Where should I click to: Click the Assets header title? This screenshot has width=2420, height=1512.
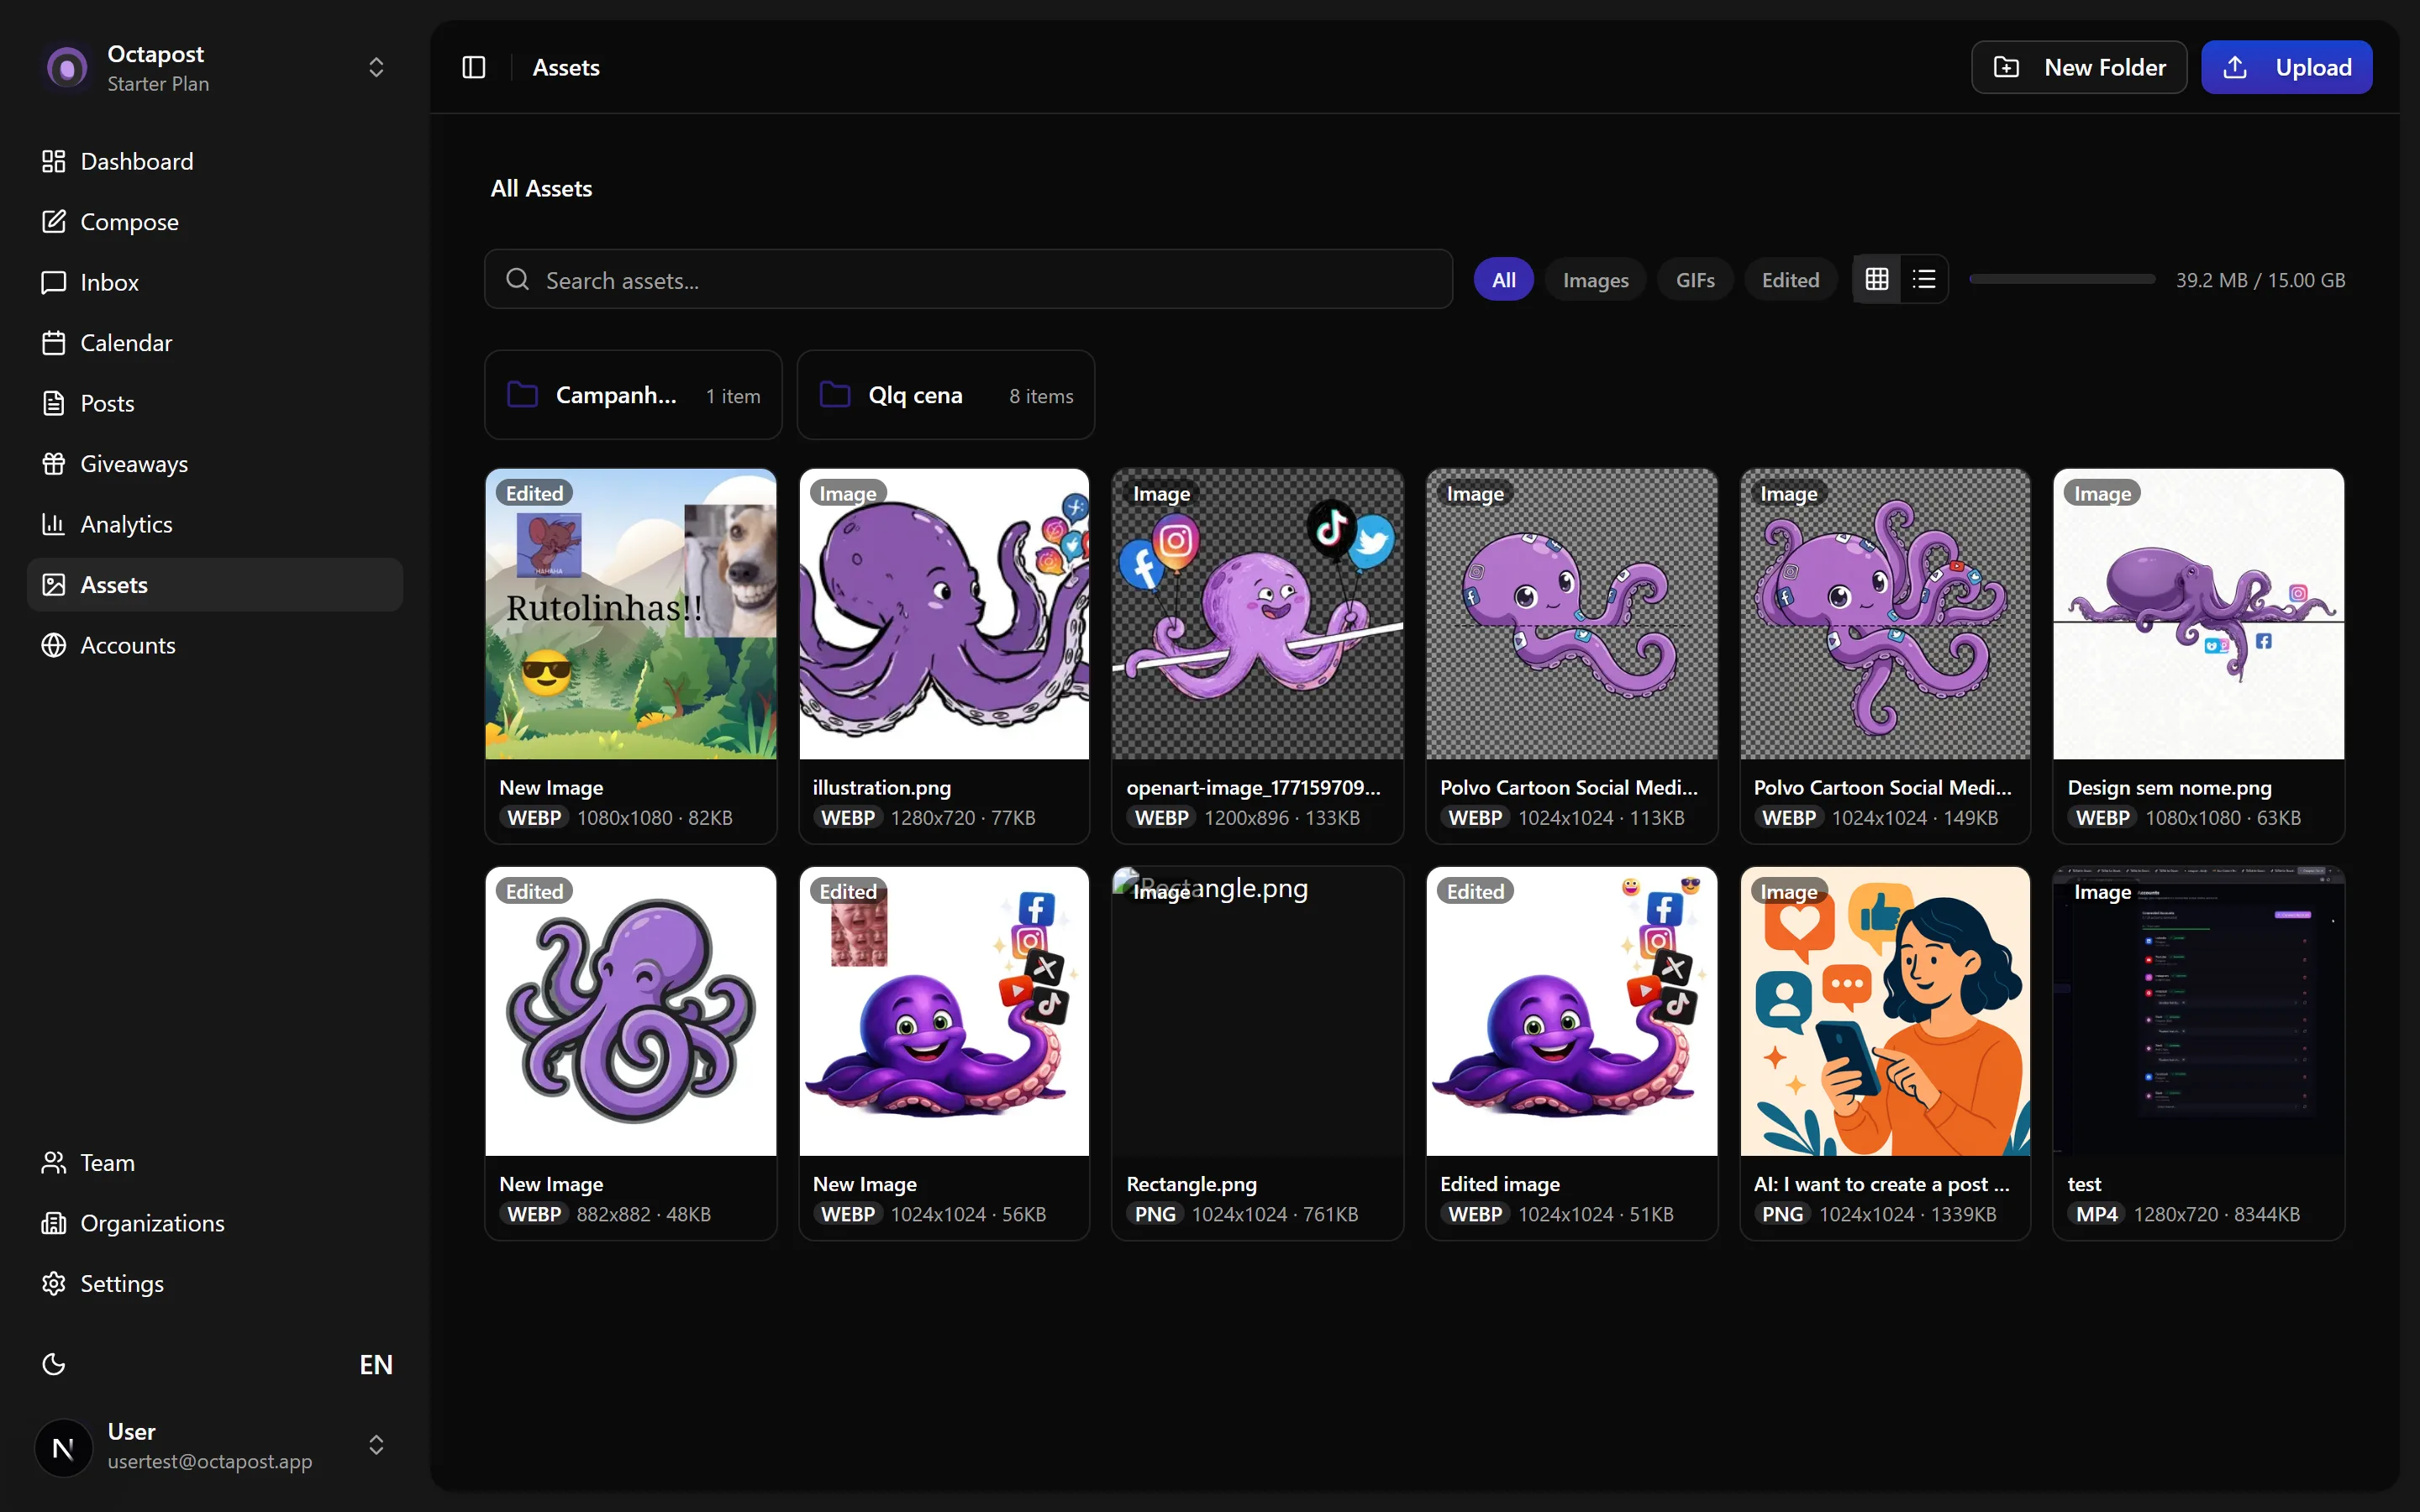pyautogui.click(x=566, y=67)
